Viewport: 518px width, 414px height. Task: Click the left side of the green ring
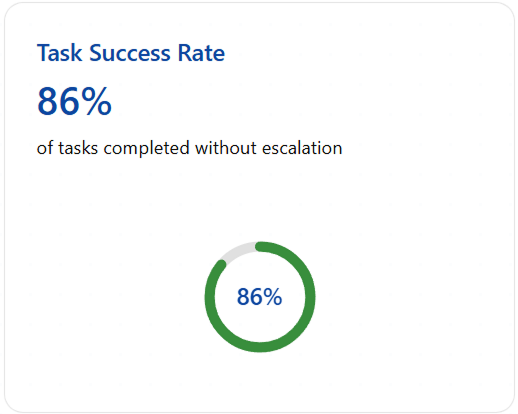210,297
